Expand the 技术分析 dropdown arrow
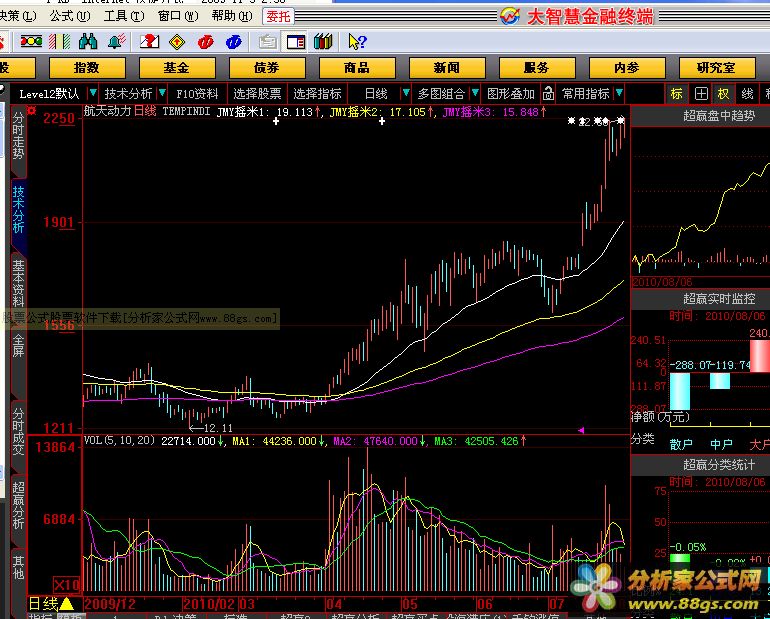770x619 pixels. [x=162, y=93]
